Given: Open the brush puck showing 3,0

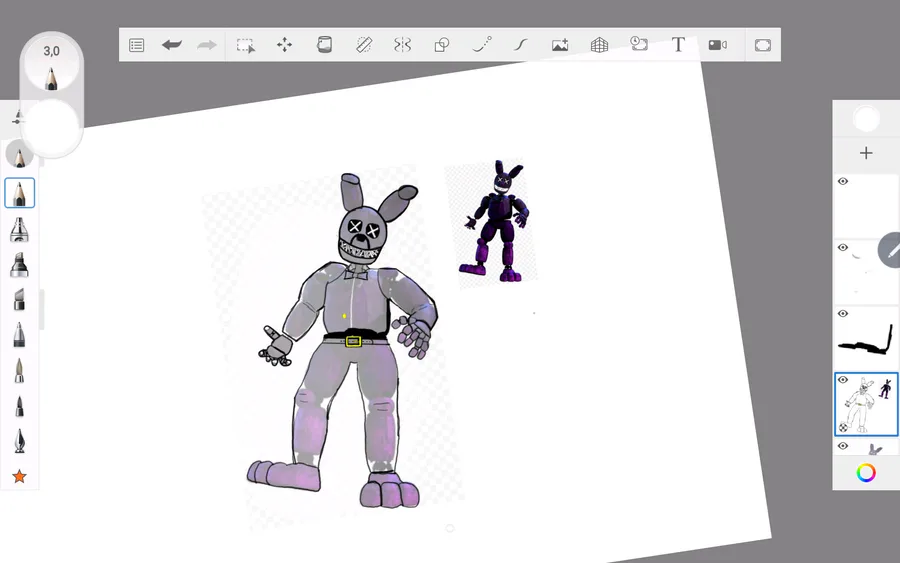Looking at the screenshot, I should tap(52, 64).
